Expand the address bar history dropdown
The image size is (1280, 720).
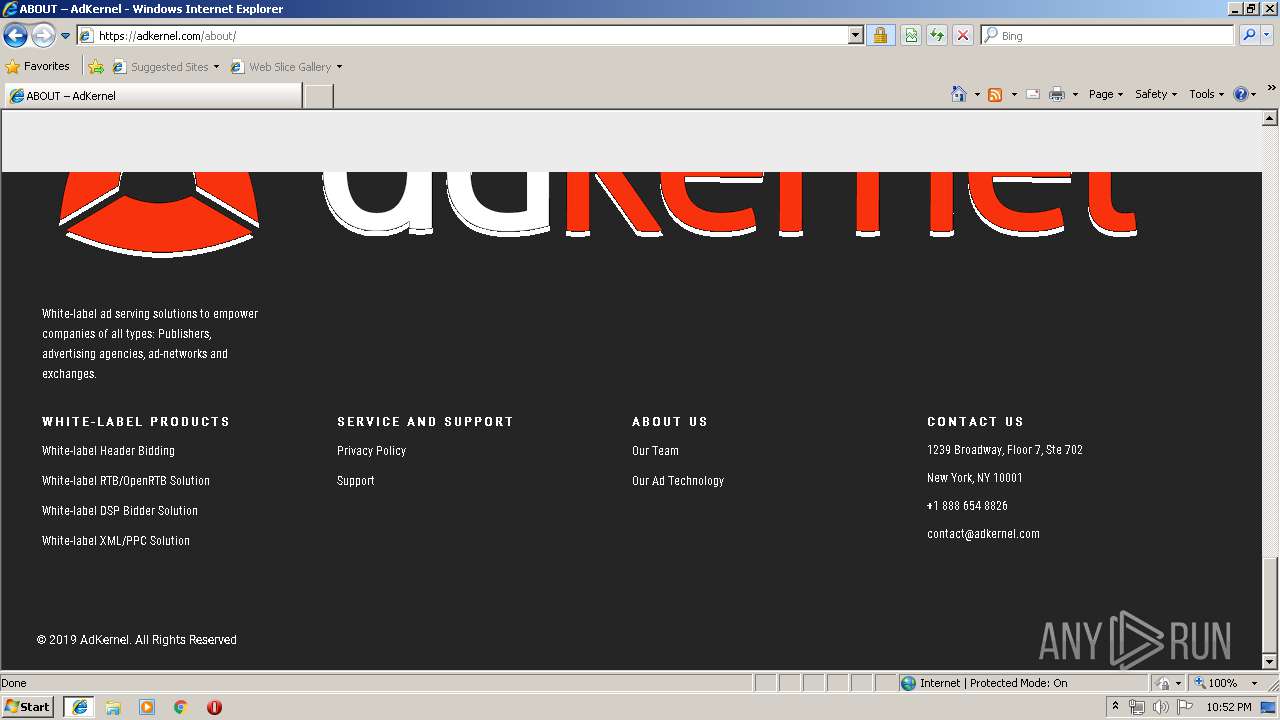point(856,35)
